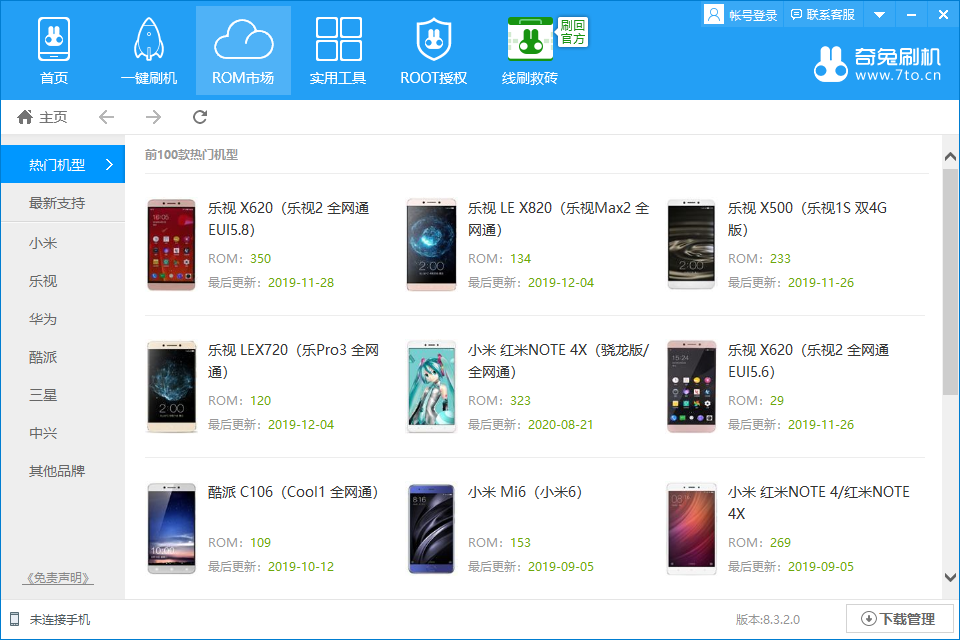The width and height of the screenshot is (960, 640).
Task: Click the 奇兔刷机 logo
Action: coord(877,64)
